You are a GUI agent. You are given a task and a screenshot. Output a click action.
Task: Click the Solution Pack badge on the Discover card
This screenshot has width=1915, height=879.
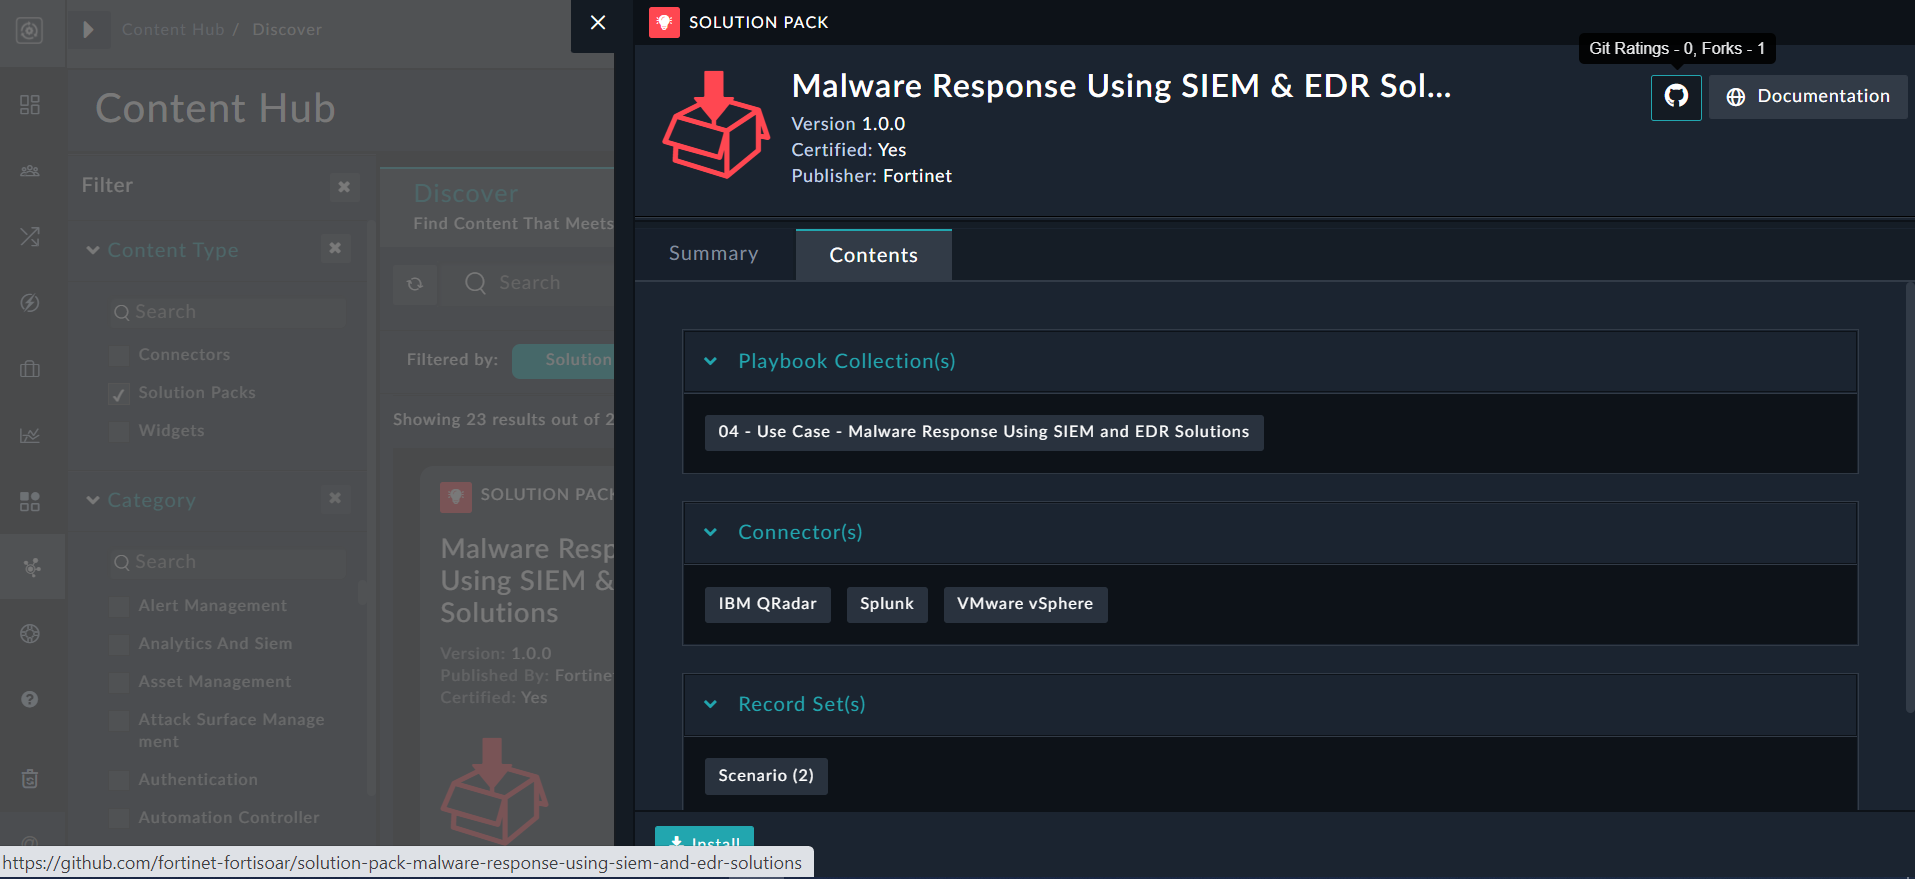[456, 497]
